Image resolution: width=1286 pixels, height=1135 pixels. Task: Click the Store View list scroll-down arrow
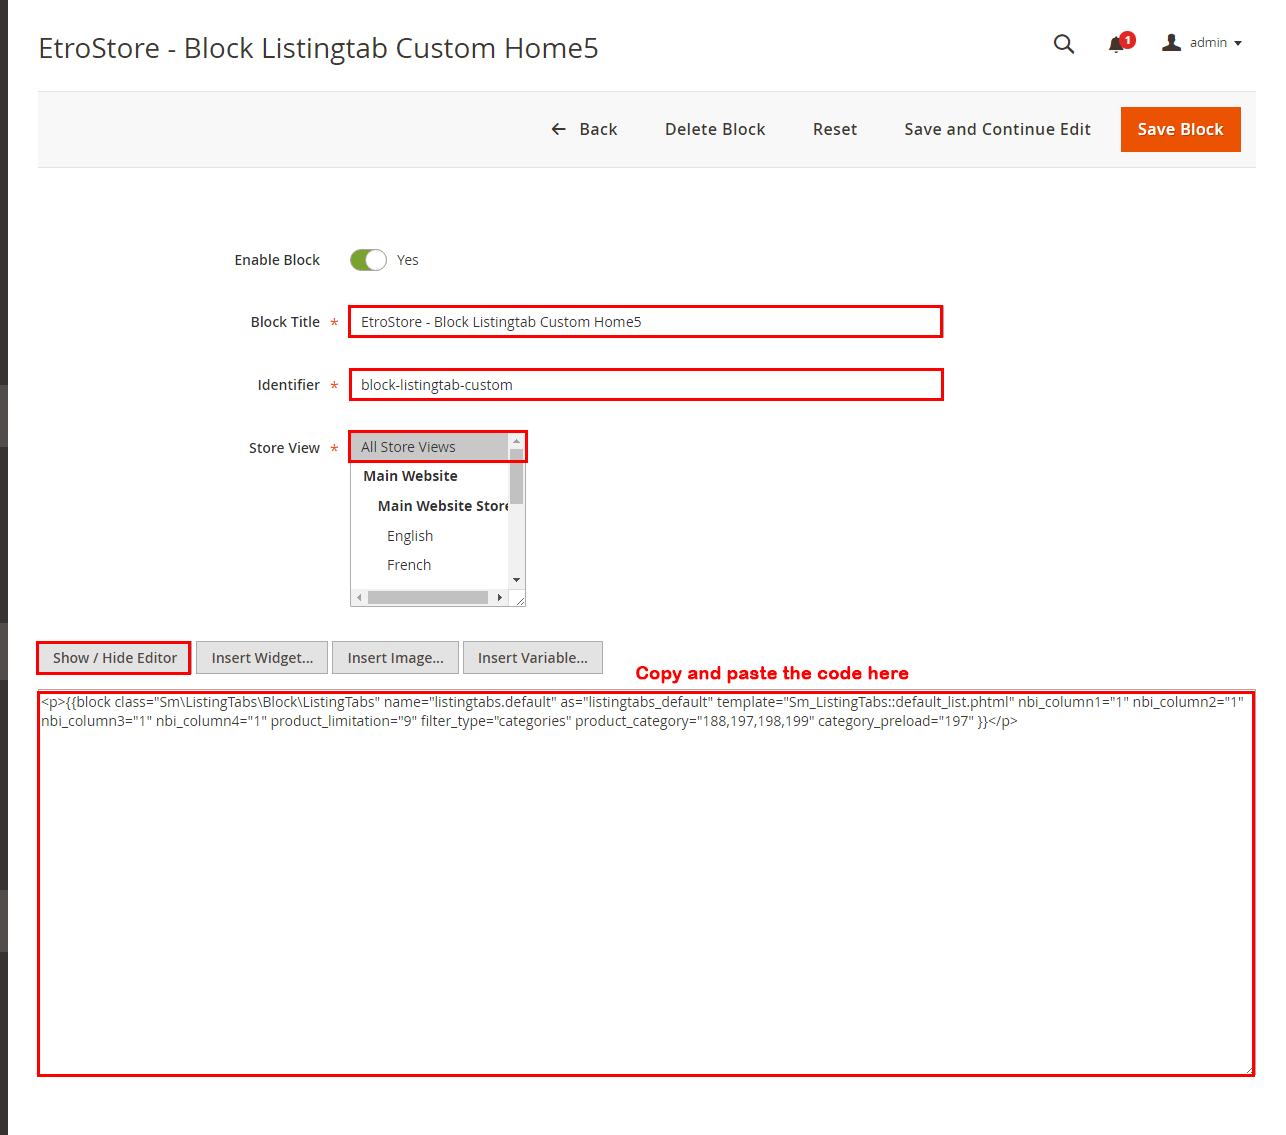pyautogui.click(x=516, y=580)
